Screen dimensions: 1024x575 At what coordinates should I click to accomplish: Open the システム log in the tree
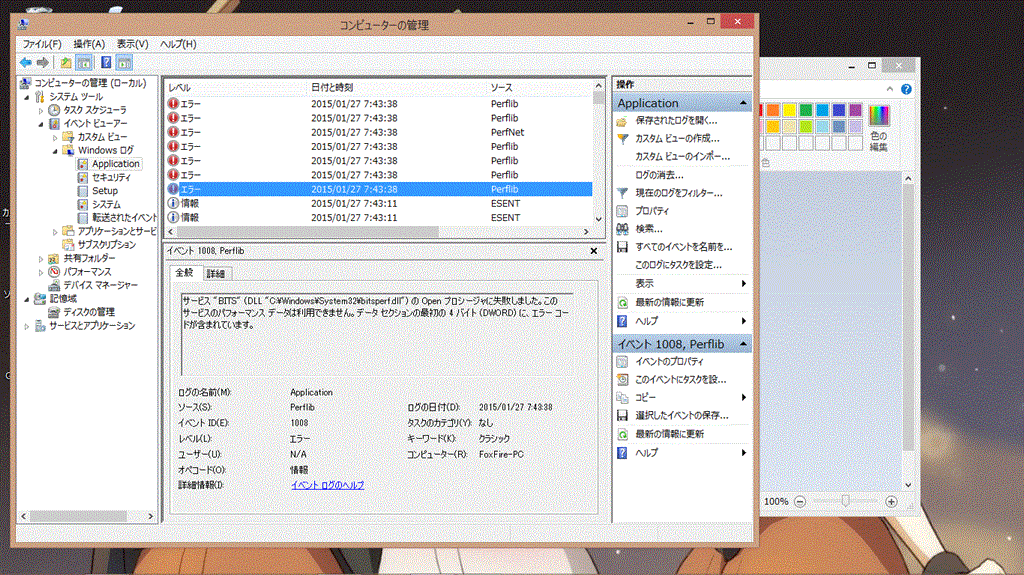tap(106, 205)
